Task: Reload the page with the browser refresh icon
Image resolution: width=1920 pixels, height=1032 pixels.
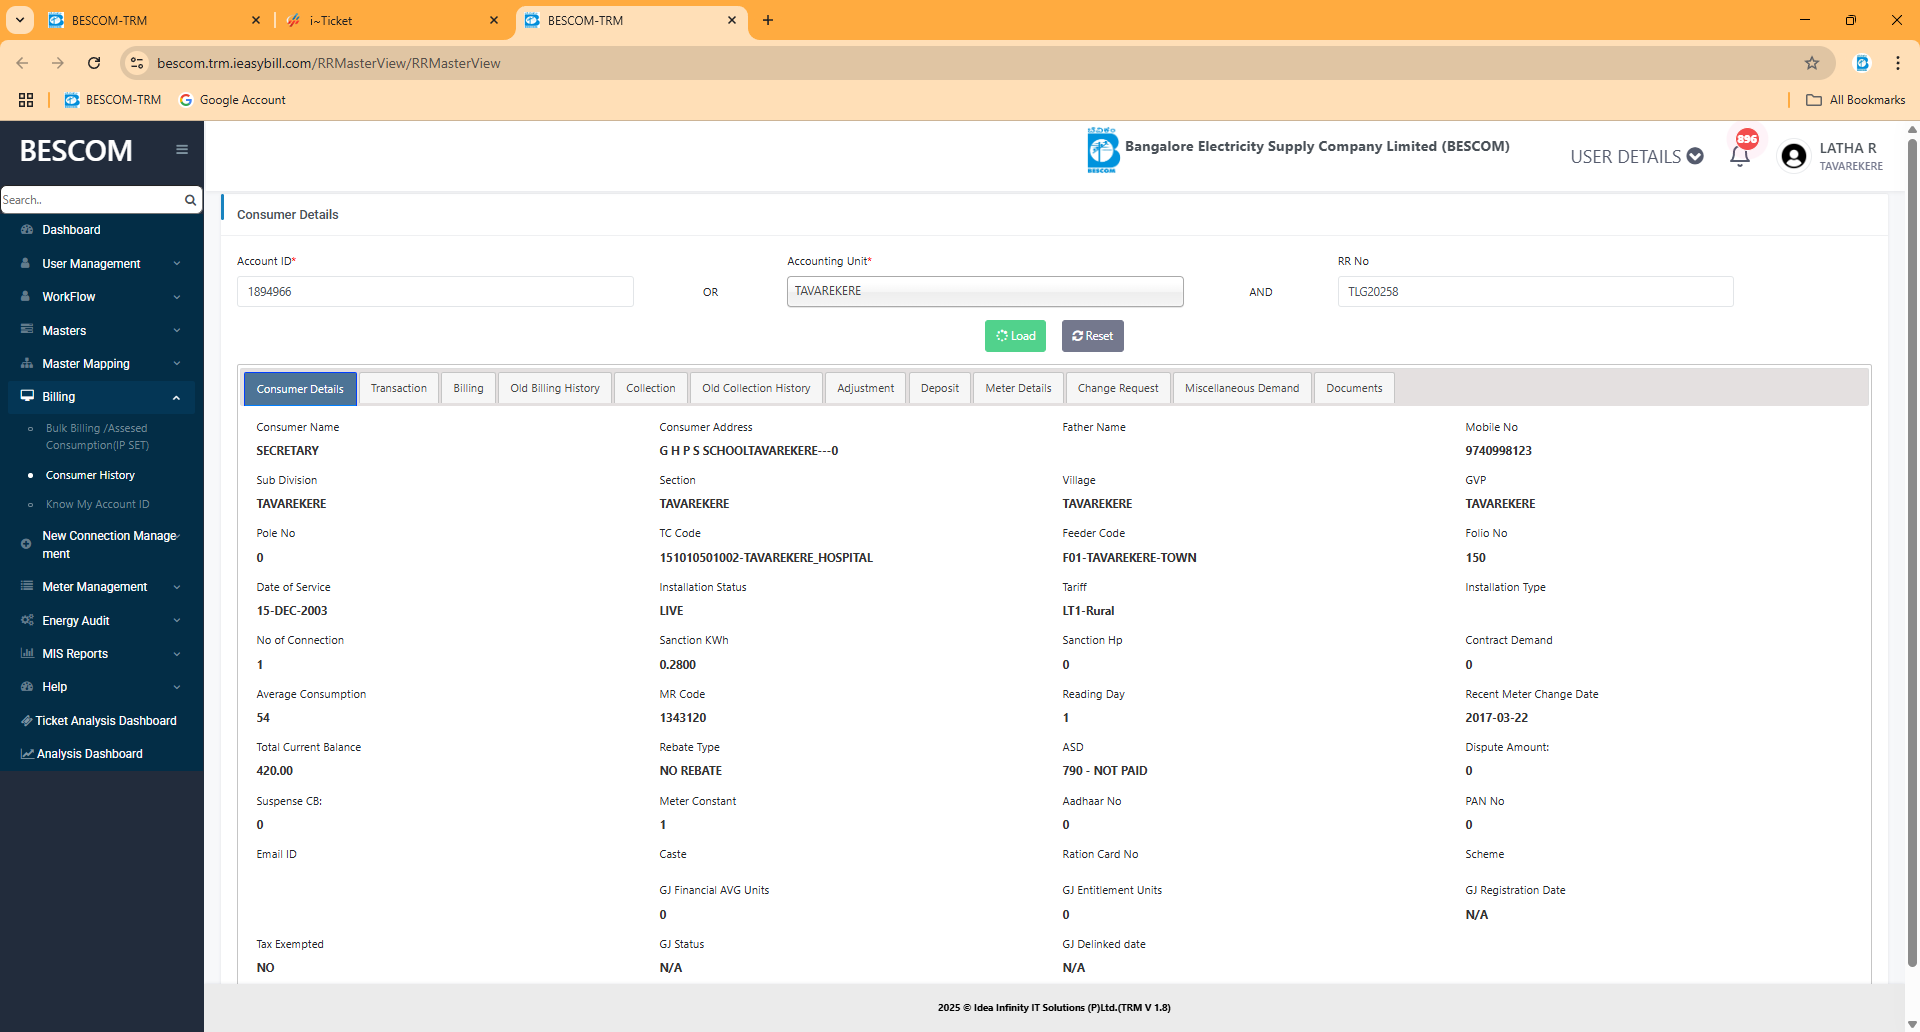Action: (94, 63)
